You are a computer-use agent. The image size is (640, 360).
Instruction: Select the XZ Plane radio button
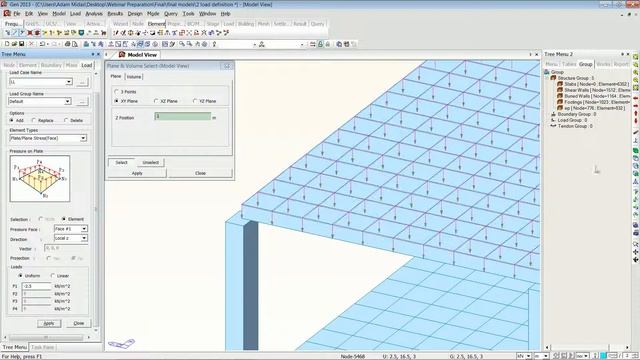coord(156,101)
